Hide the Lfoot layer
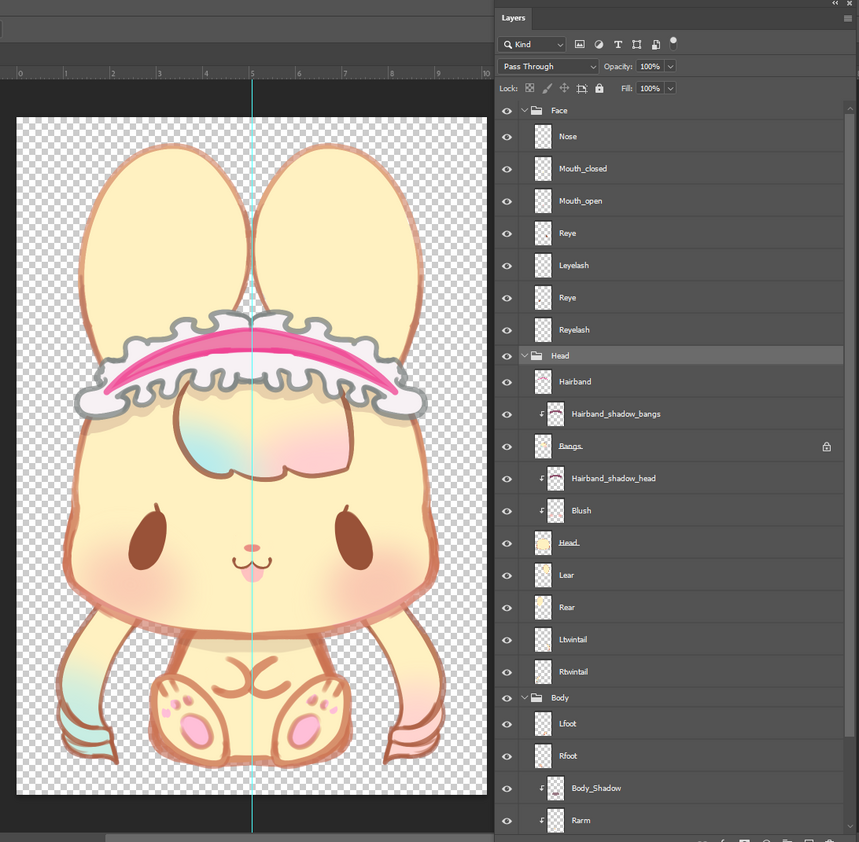859x842 pixels. [x=507, y=724]
